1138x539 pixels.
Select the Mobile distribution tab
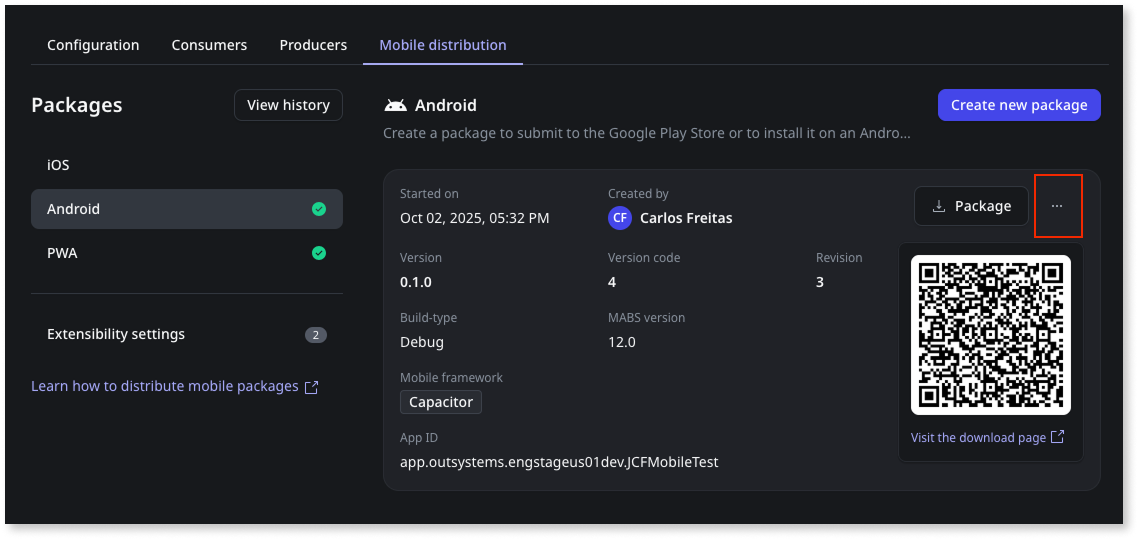(x=442, y=45)
